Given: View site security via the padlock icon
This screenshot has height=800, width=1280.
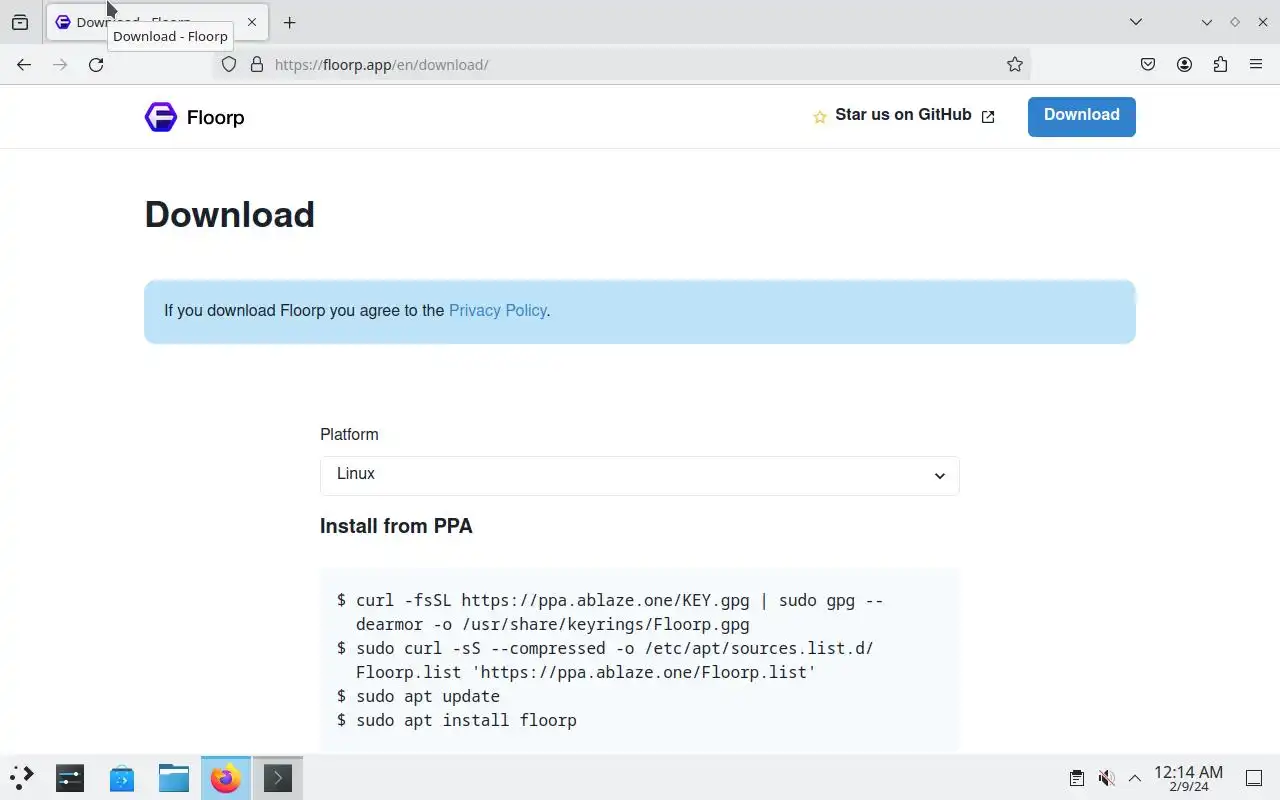Looking at the screenshot, I should [x=257, y=65].
